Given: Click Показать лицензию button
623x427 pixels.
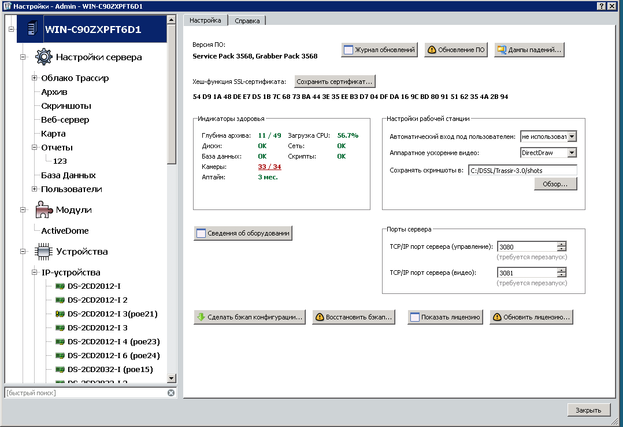Looking at the screenshot, I should coord(445,317).
